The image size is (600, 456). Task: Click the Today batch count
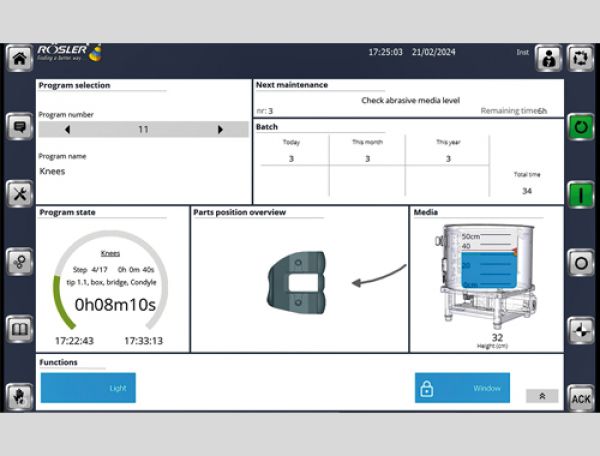click(291, 158)
